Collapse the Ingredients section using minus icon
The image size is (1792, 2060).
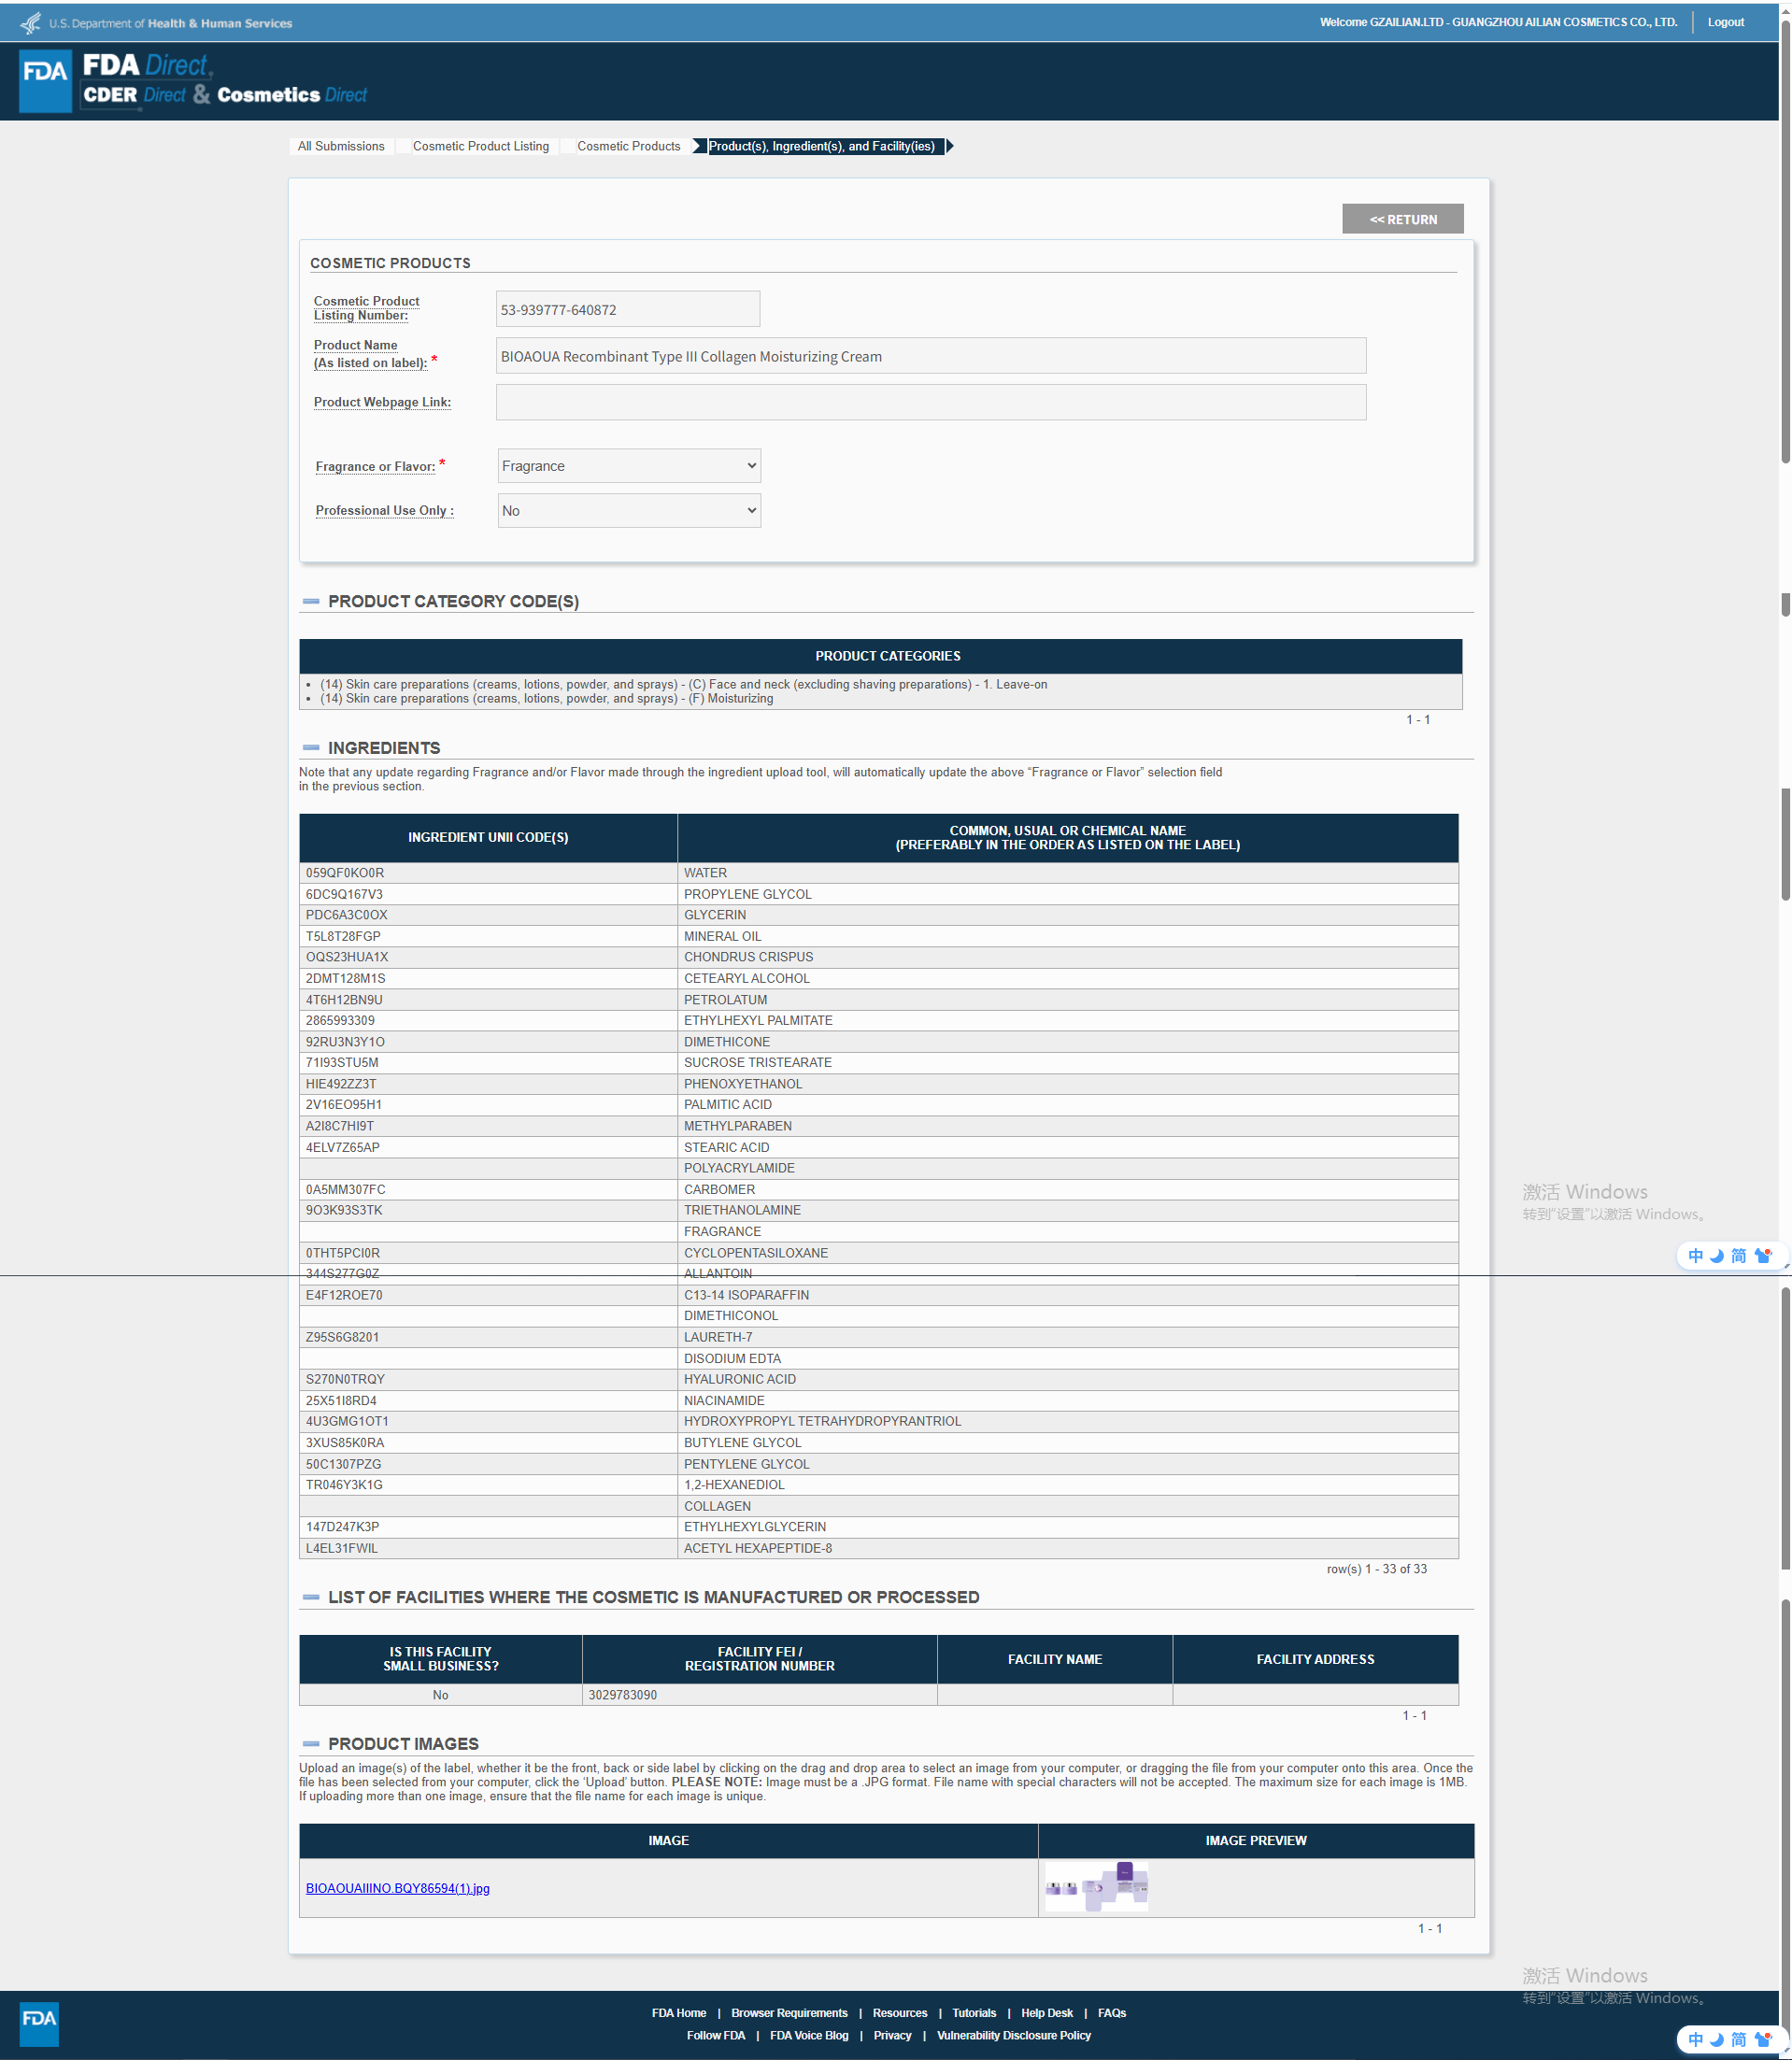pyautogui.click(x=311, y=748)
